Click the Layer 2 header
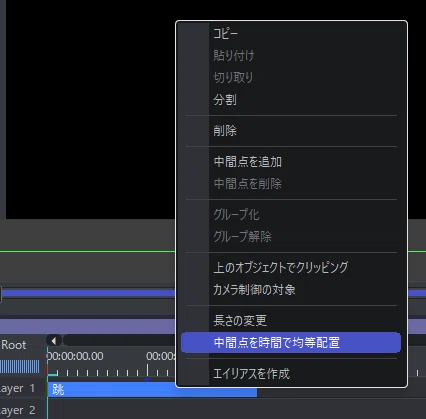 click(17, 410)
